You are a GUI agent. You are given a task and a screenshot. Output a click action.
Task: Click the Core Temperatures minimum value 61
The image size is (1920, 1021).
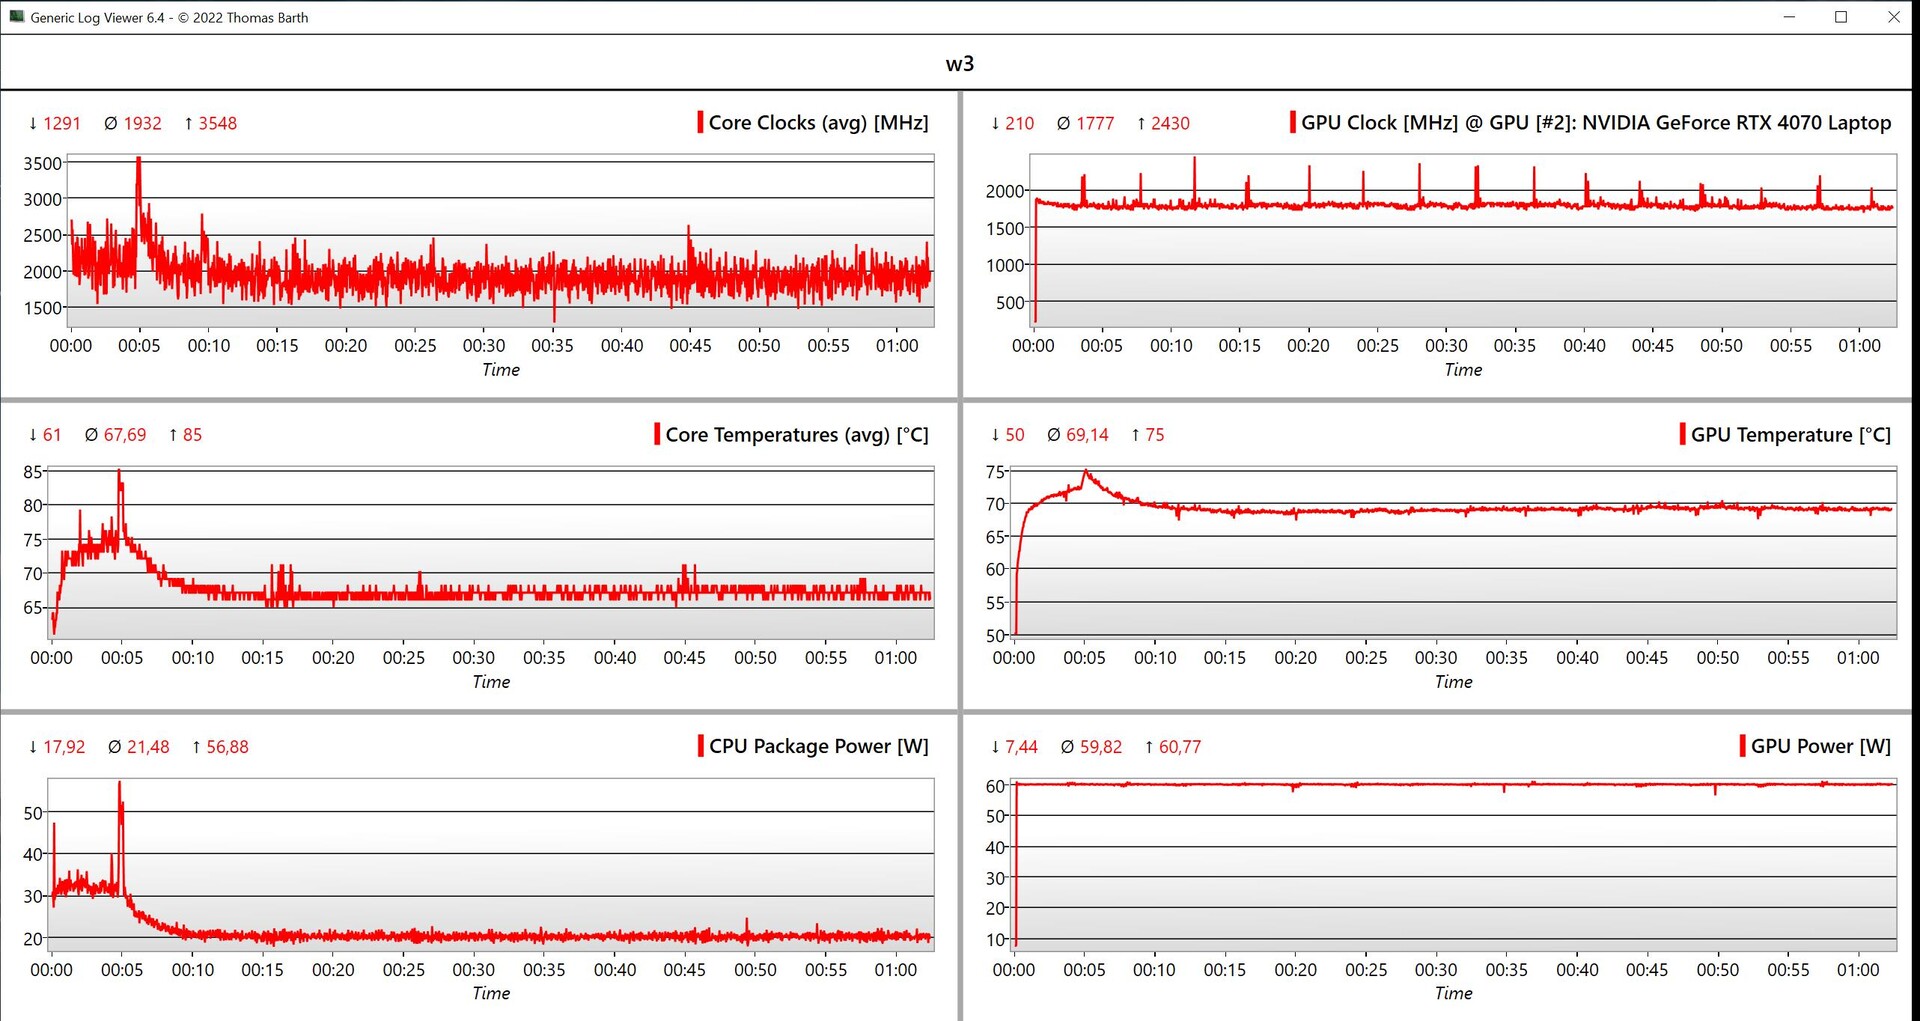pyautogui.click(x=52, y=435)
